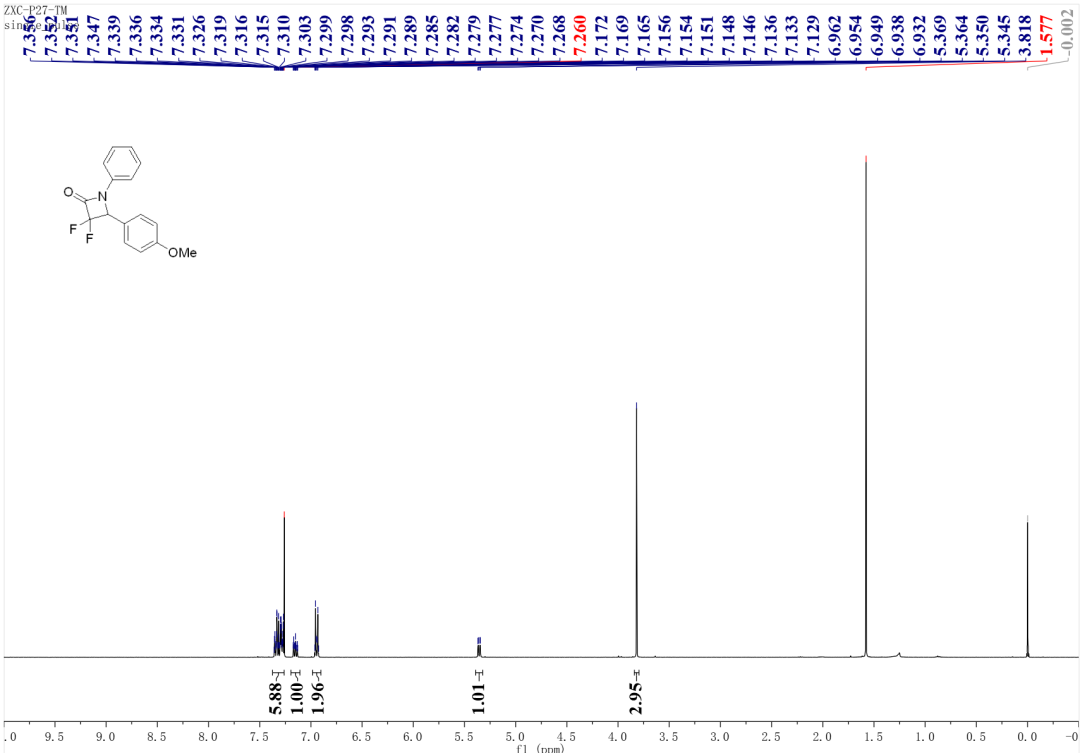Click the CDCl3 solvent peak near 7.26 ppm
Image resolution: width=1080 pixels, height=753 pixels.
284,584
